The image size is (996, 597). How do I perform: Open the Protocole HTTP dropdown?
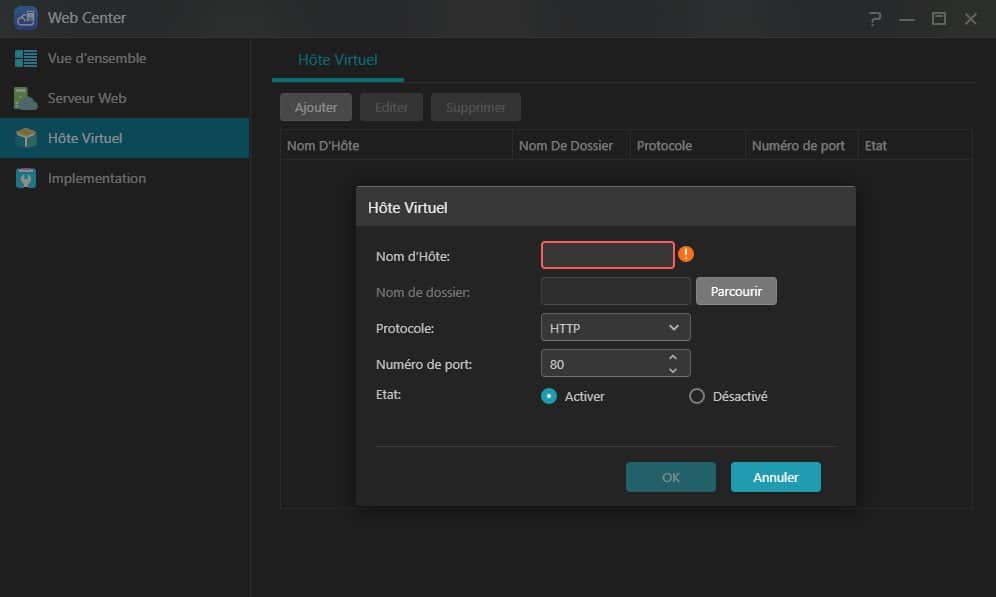(x=615, y=327)
